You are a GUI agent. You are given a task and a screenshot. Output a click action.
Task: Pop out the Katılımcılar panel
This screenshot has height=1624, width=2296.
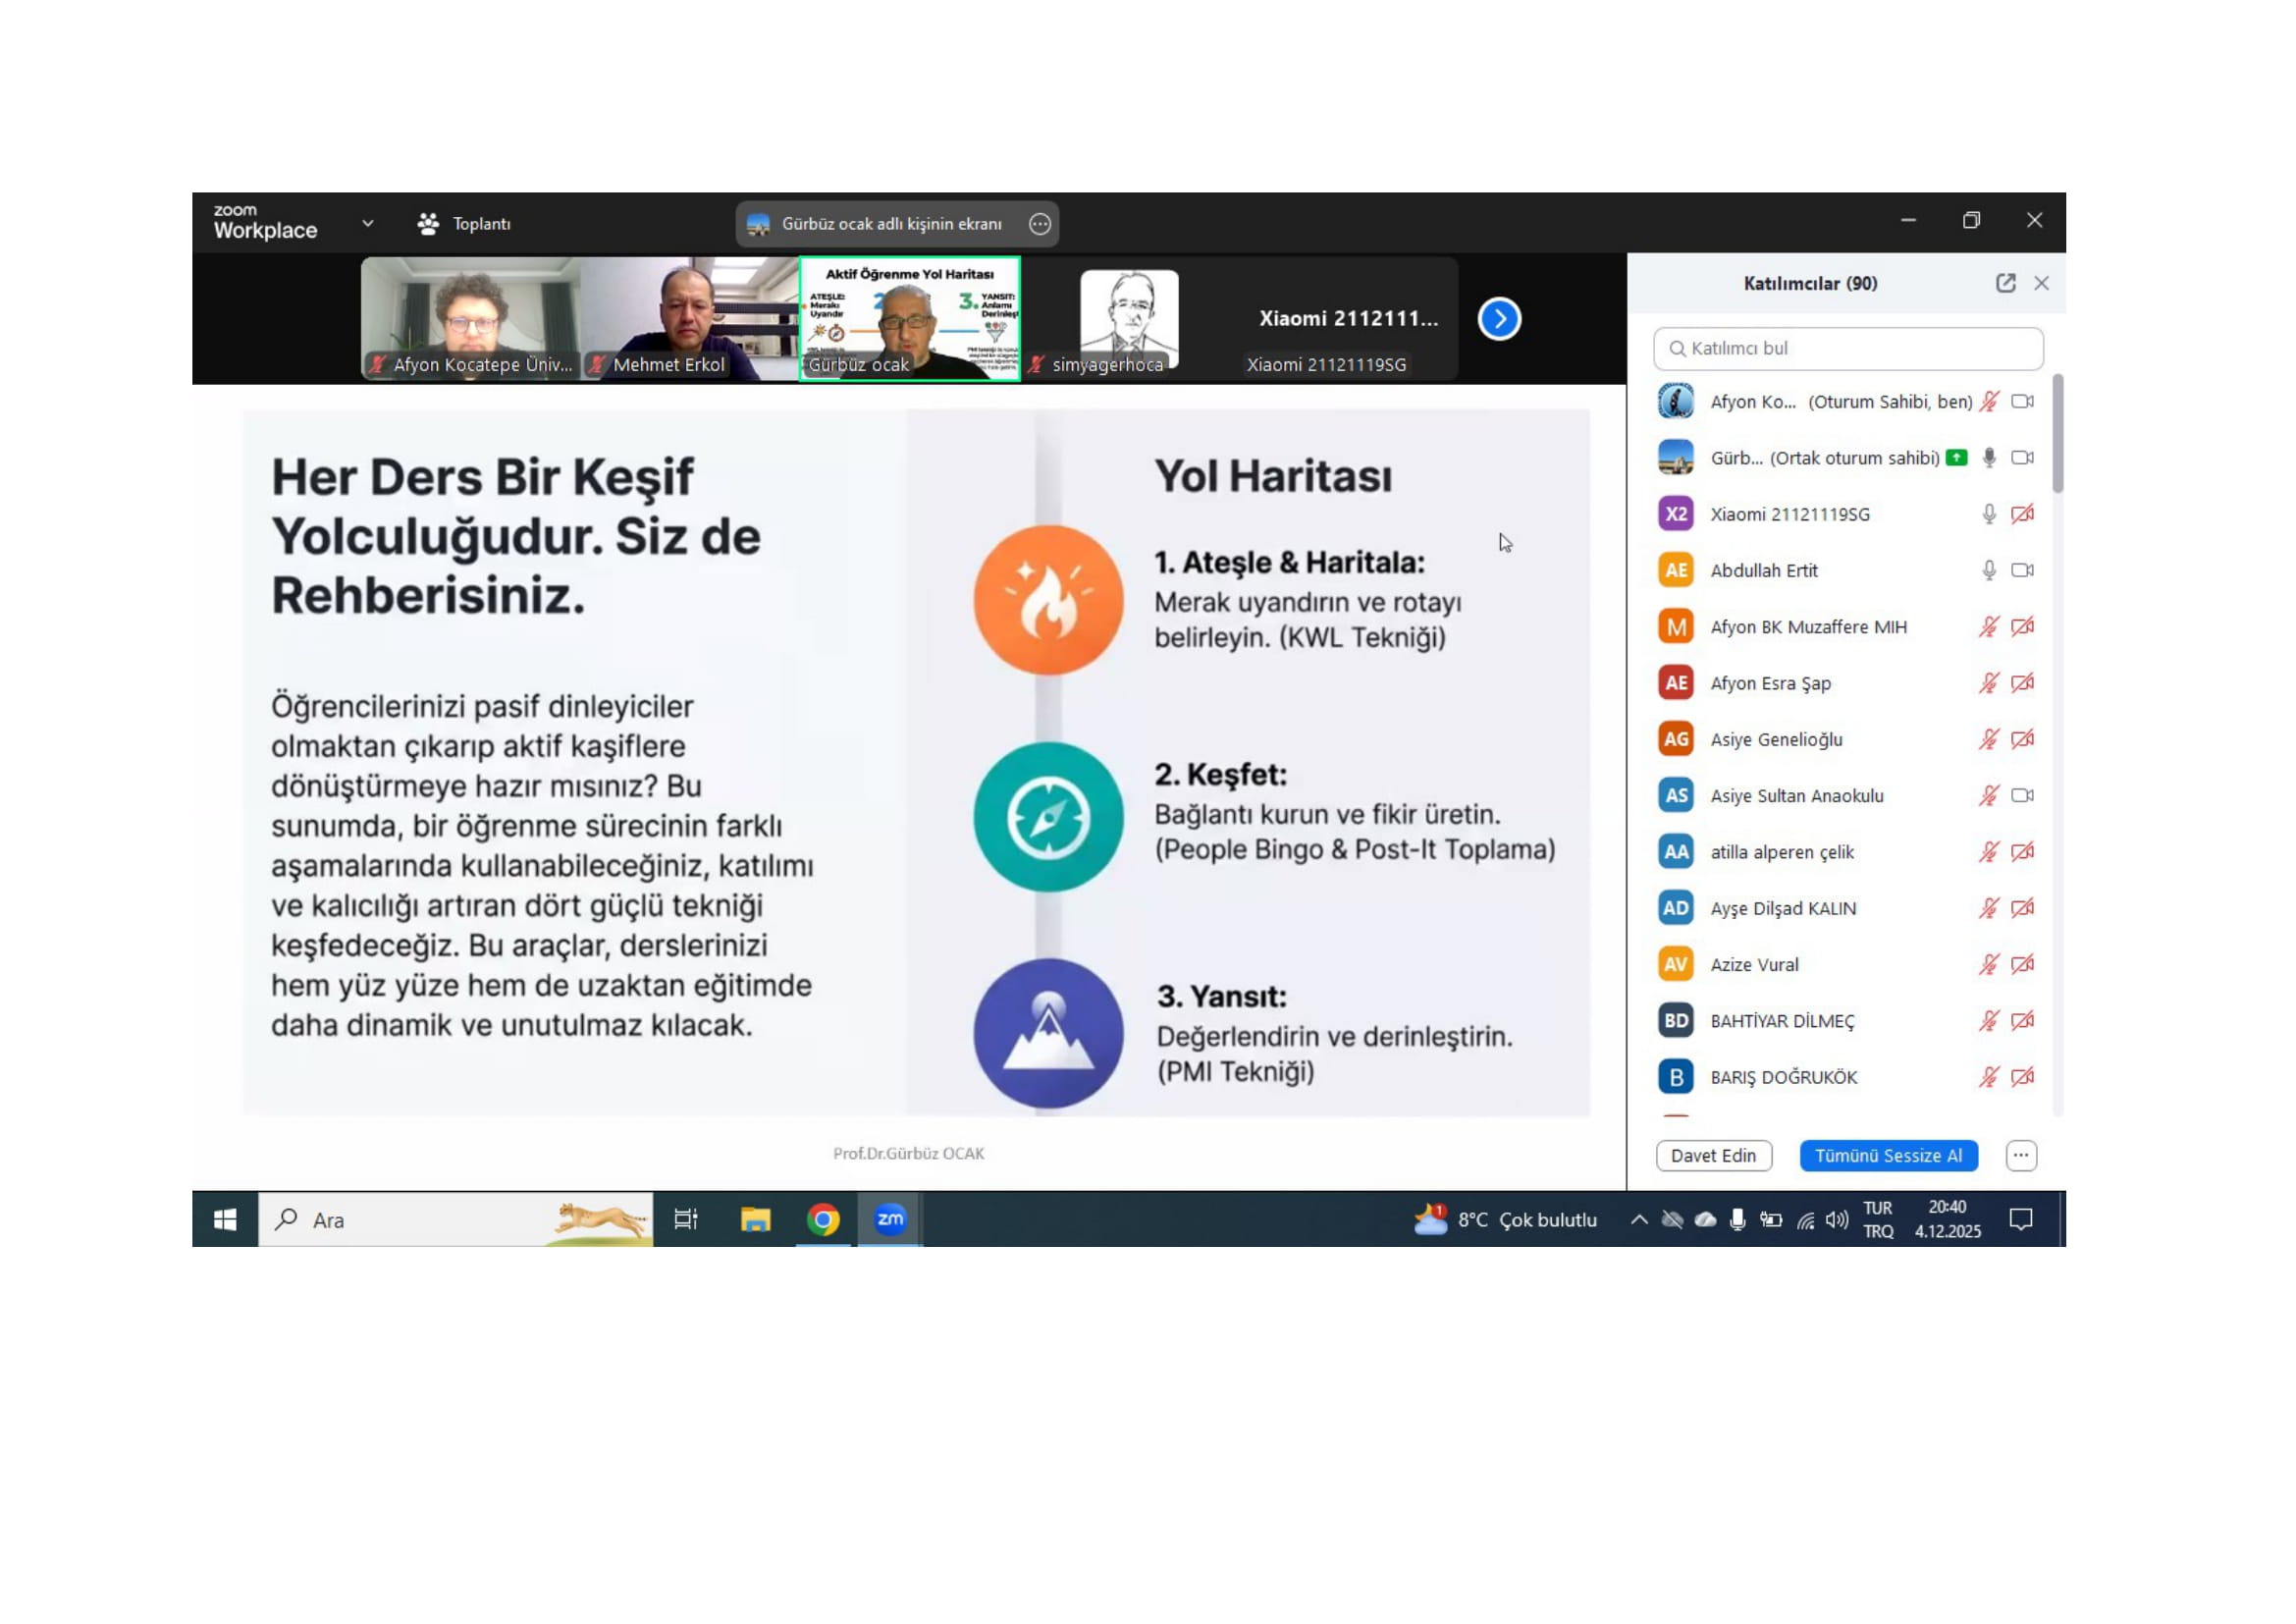pyautogui.click(x=2005, y=283)
